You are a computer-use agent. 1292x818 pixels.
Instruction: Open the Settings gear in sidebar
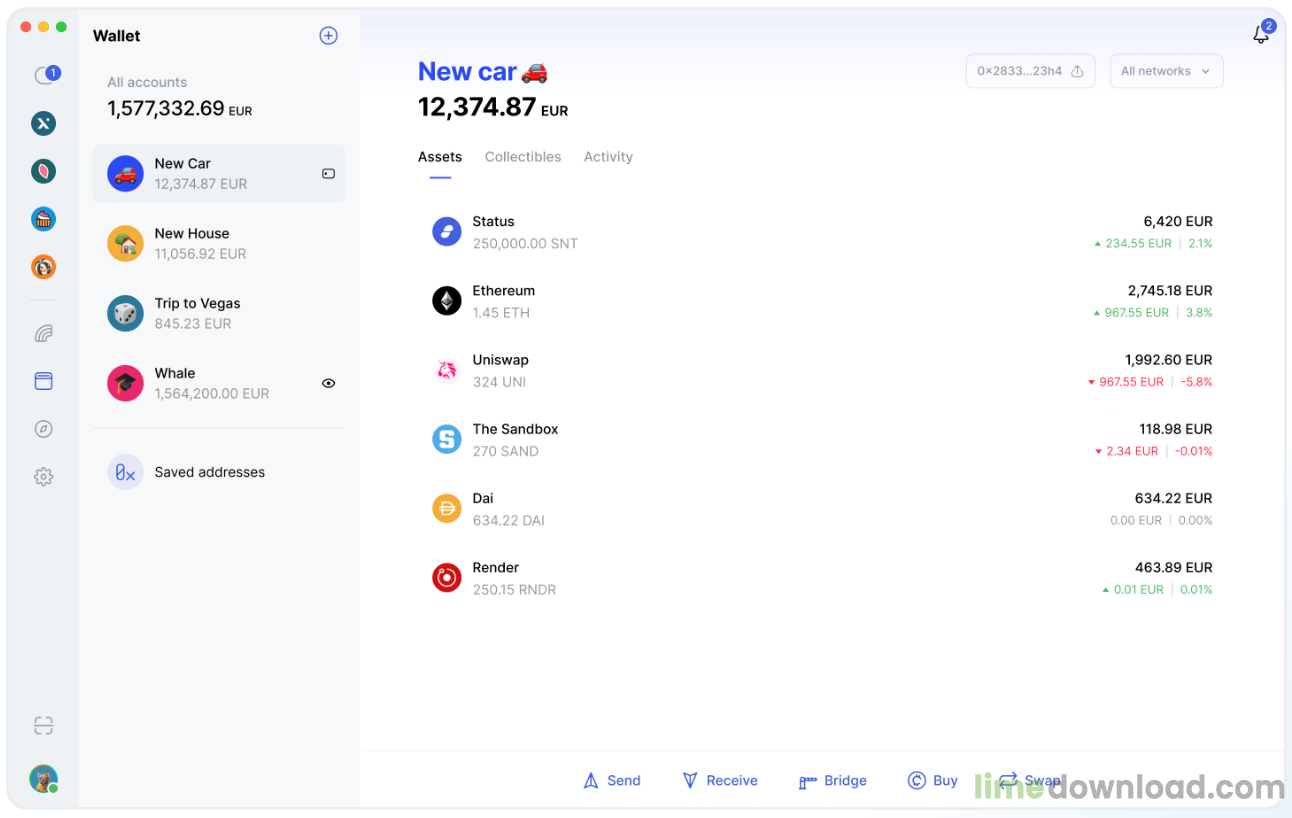43,477
